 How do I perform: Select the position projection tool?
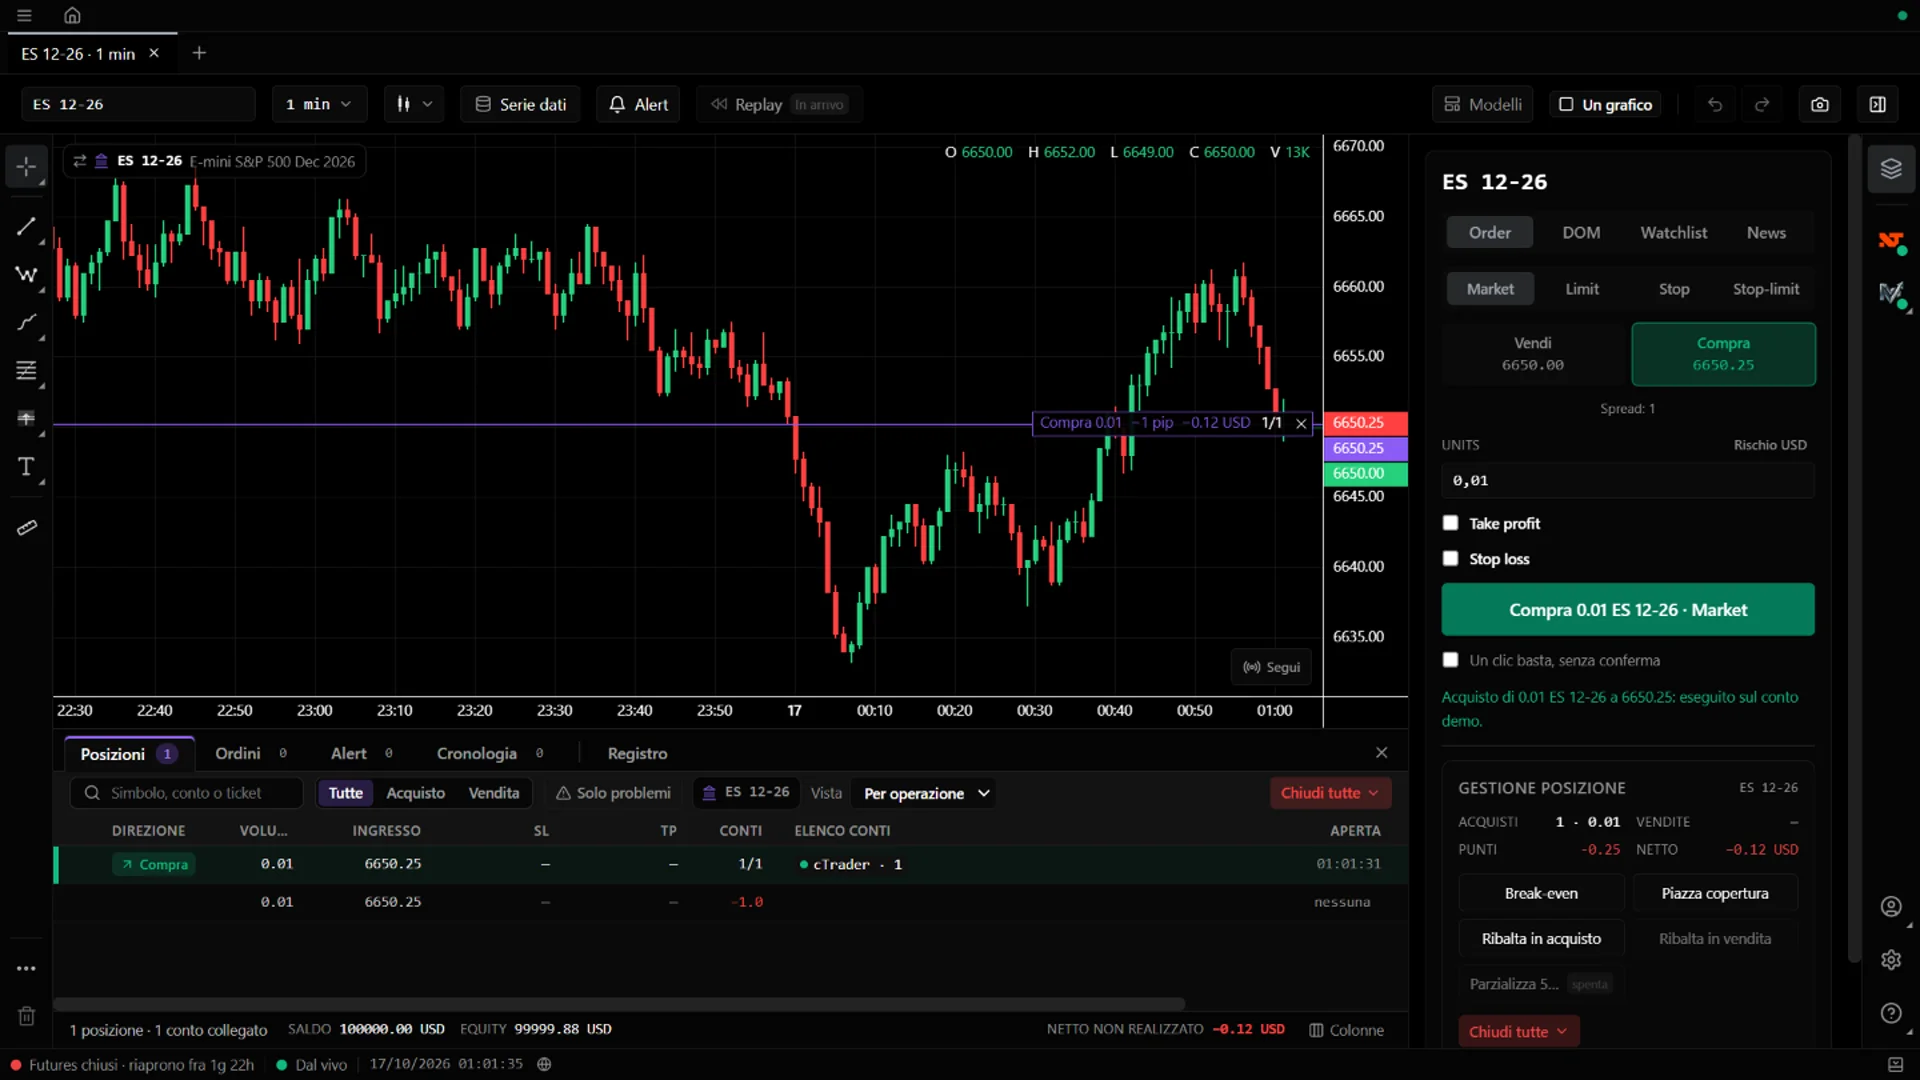tap(27, 418)
